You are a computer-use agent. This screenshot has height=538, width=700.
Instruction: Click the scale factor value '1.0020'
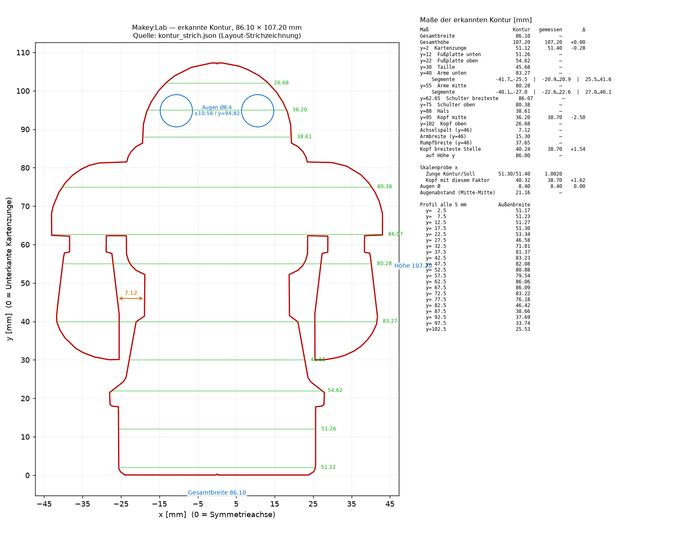tap(554, 174)
